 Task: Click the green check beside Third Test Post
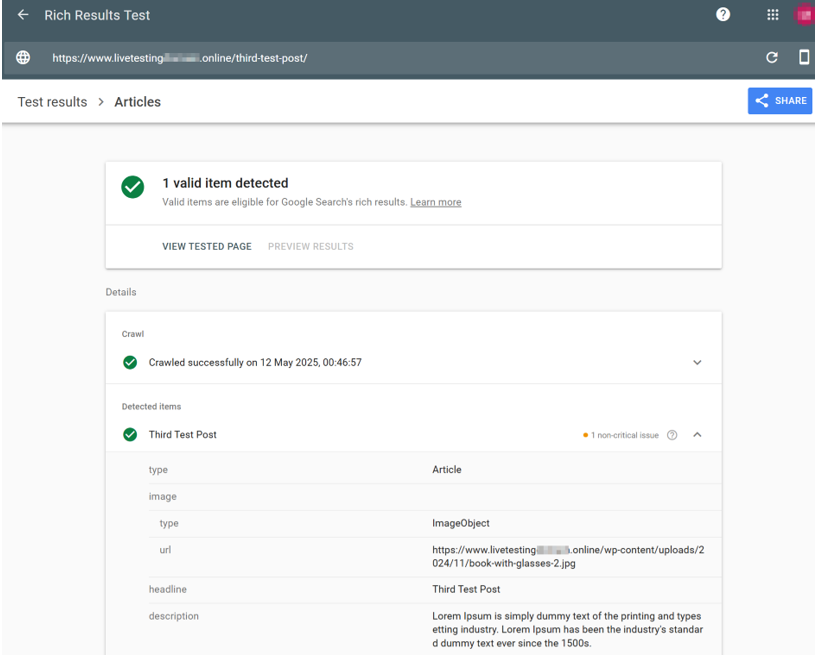130,434
